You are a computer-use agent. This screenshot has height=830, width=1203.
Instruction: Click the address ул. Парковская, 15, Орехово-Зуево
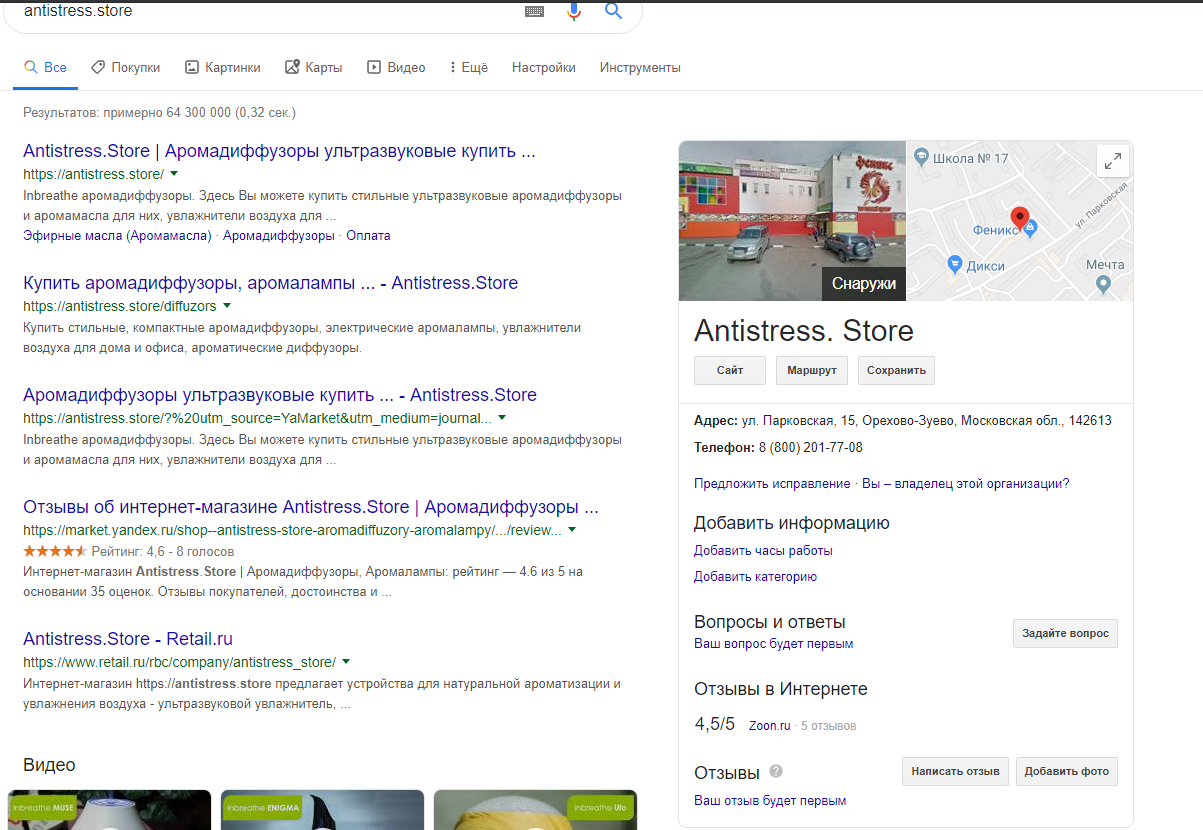[x=927, y=421]
